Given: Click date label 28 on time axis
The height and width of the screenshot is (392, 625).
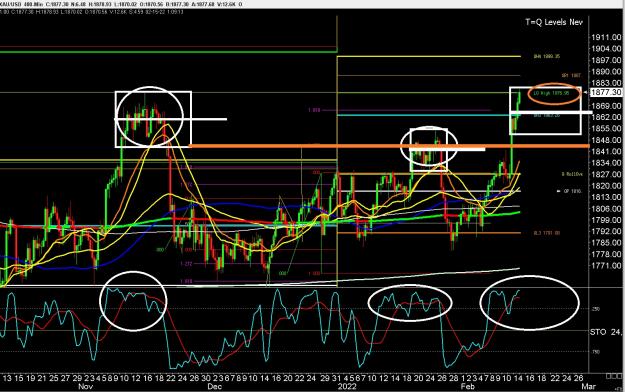Looking at the screenshot, I should click(x=453, y=378).
